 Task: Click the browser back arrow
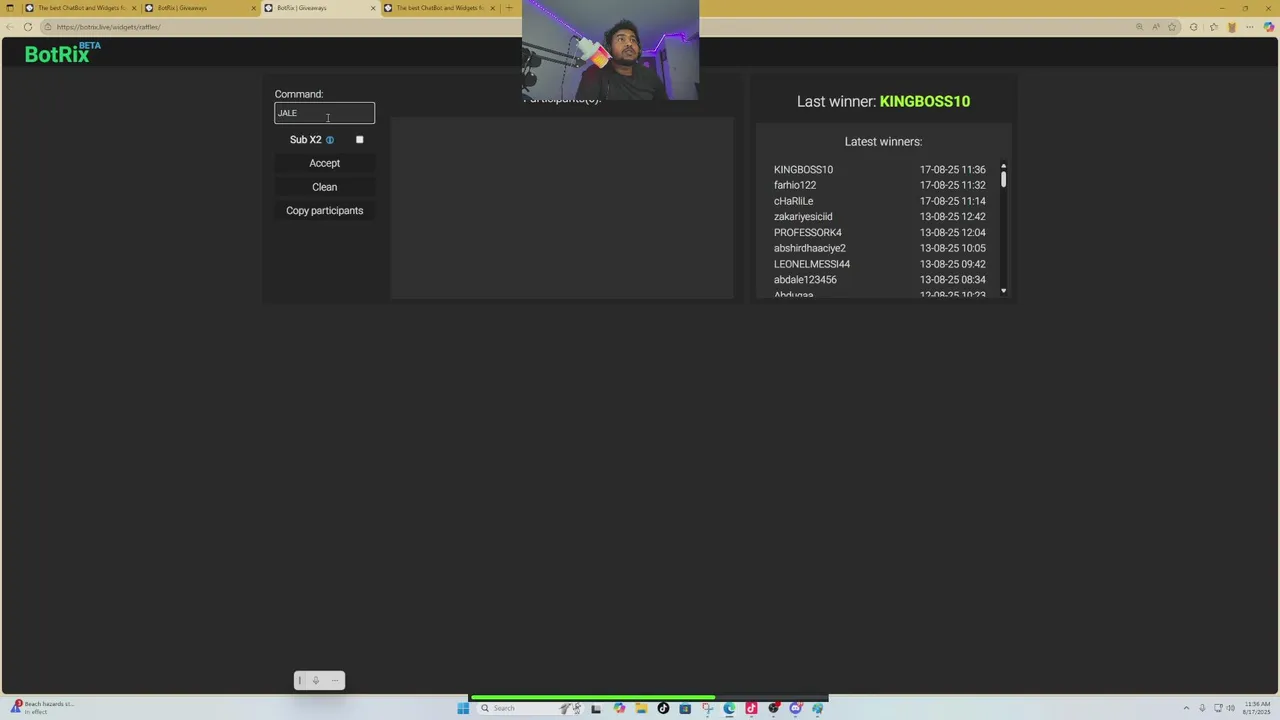(x=11, y=27)
